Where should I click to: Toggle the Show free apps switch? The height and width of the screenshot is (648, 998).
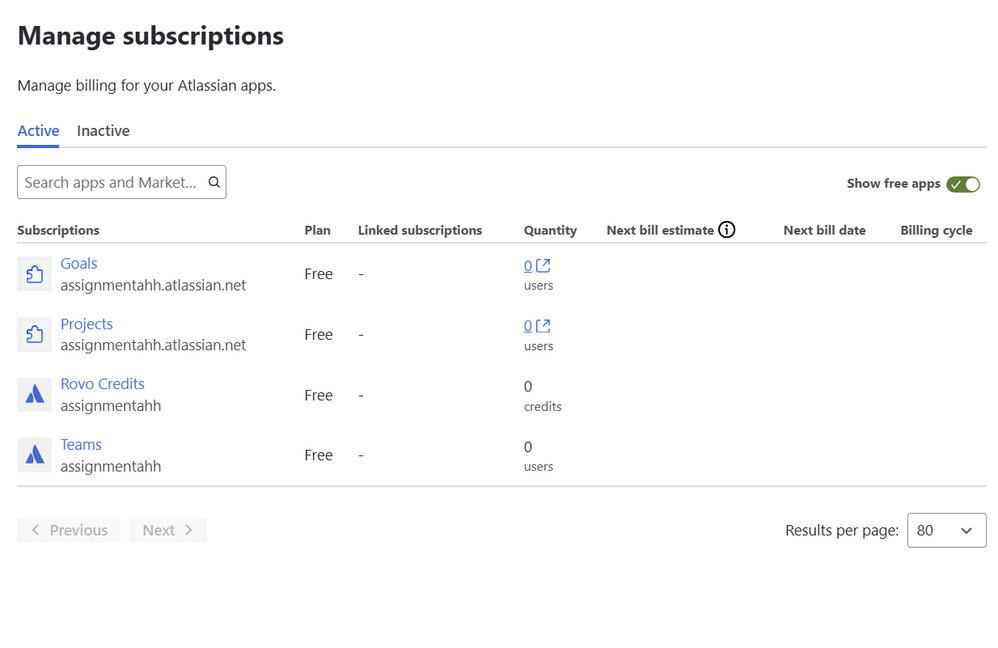(x=963, y=184)
